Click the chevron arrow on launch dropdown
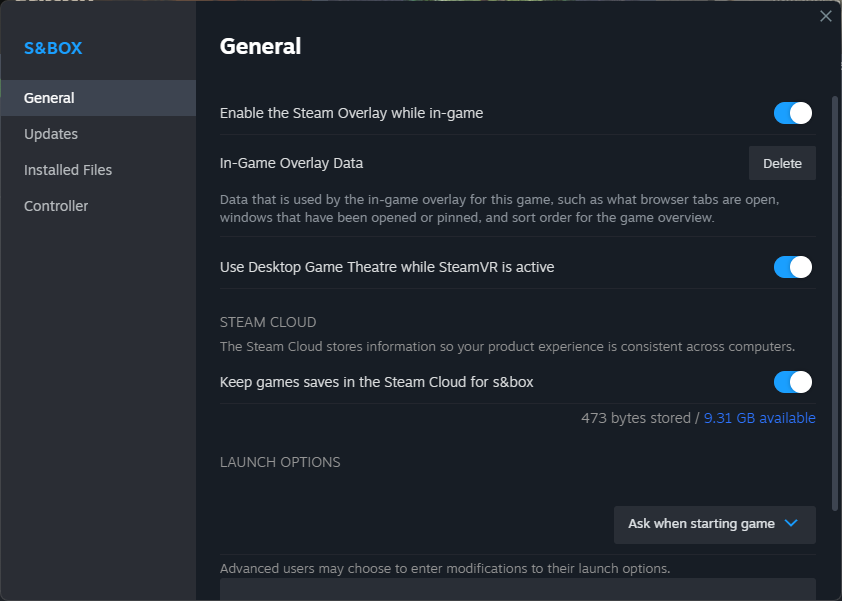The height and width of the screenshot is (601, 842). [x=791, y=523]
